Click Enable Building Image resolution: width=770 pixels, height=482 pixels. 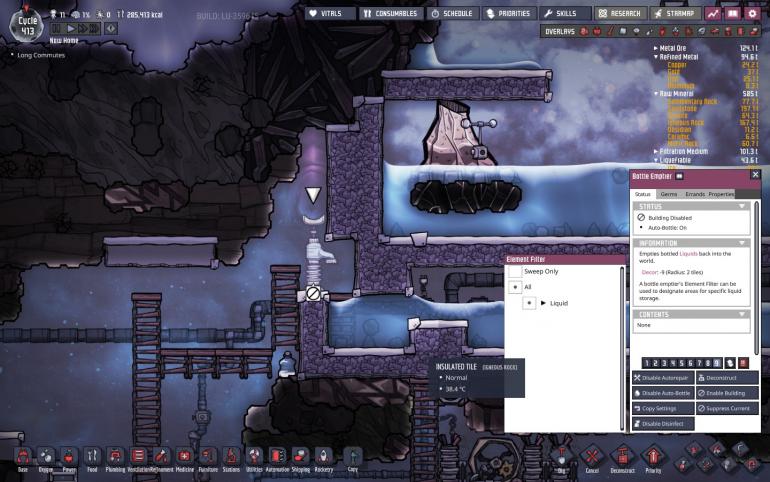(727, 393)
